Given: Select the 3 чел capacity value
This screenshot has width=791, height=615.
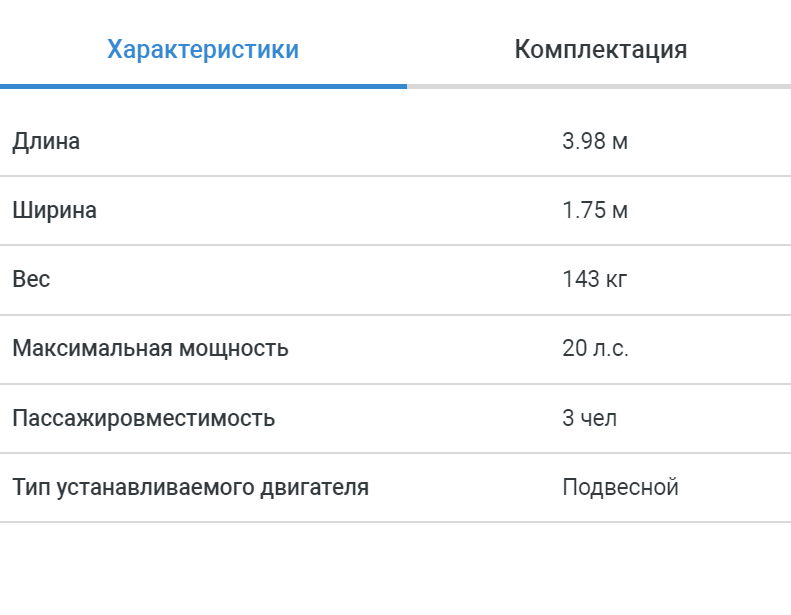Looking at the screenshot, I should click(x=589, y=418).
